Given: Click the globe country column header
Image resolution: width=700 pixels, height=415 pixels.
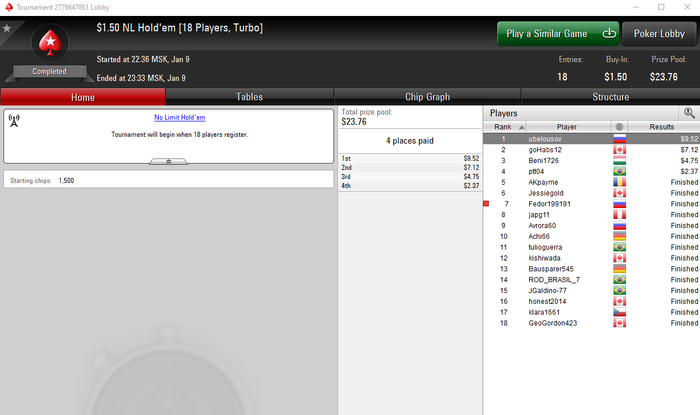Looking at the screenshot, I should click(619, 127).
